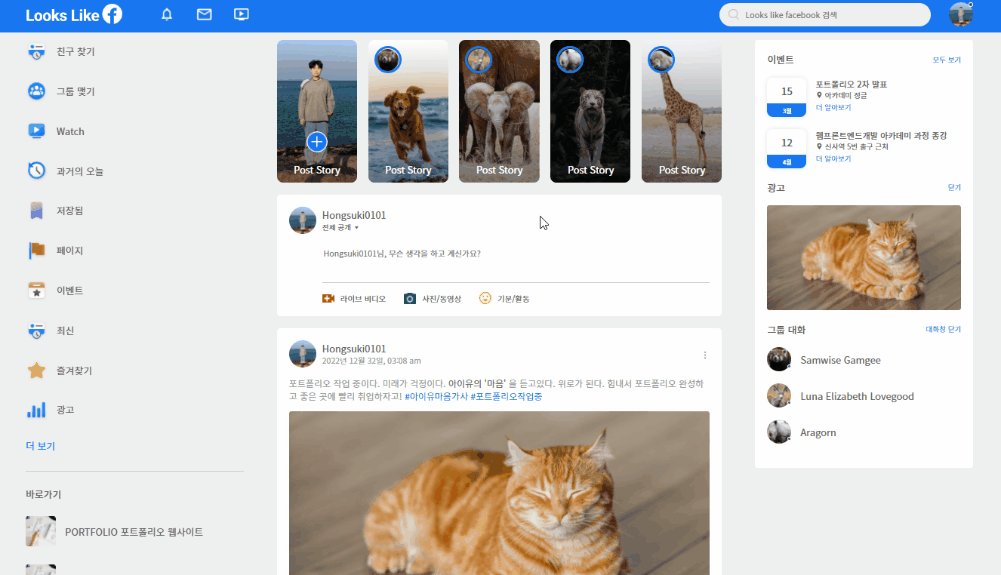Open the cat advertisement image

tap(864, 257)
